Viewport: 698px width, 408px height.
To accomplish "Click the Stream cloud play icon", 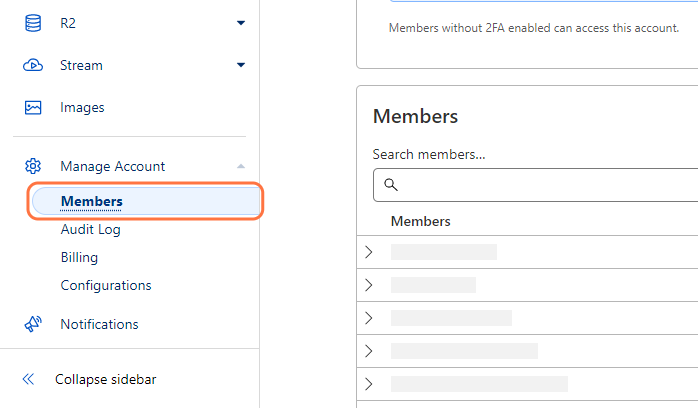I will [33, 65].
